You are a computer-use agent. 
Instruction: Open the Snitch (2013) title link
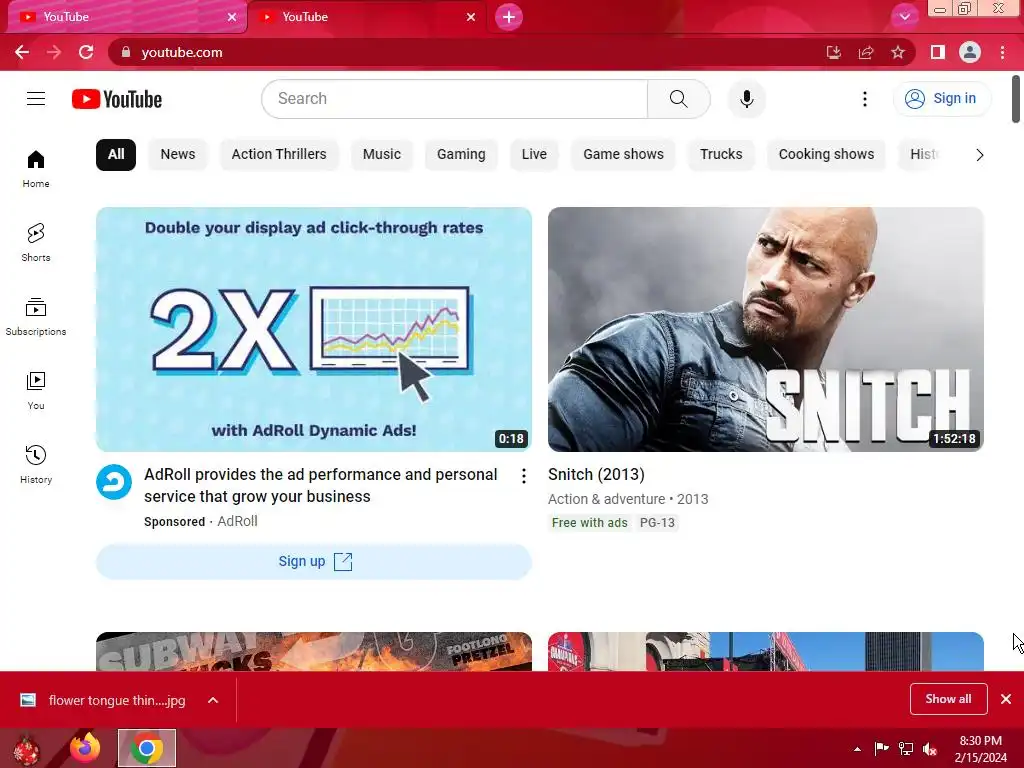tap(596, 475)
